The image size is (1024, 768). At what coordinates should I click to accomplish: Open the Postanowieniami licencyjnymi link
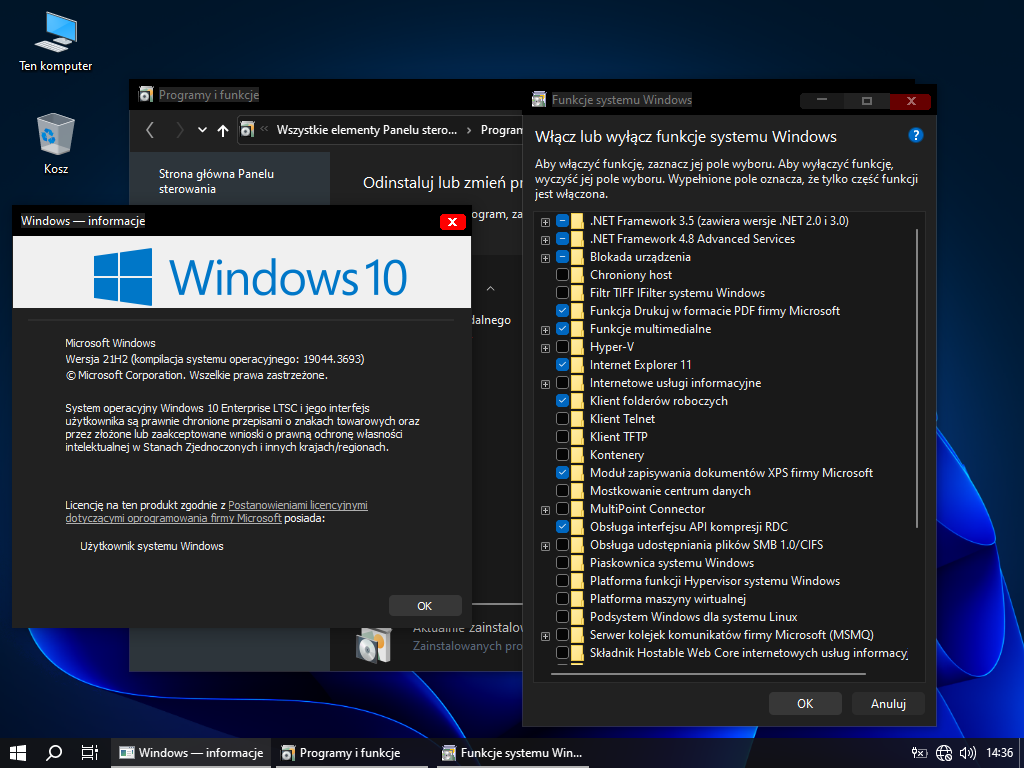pyautogui.click(x=297, y=506)
